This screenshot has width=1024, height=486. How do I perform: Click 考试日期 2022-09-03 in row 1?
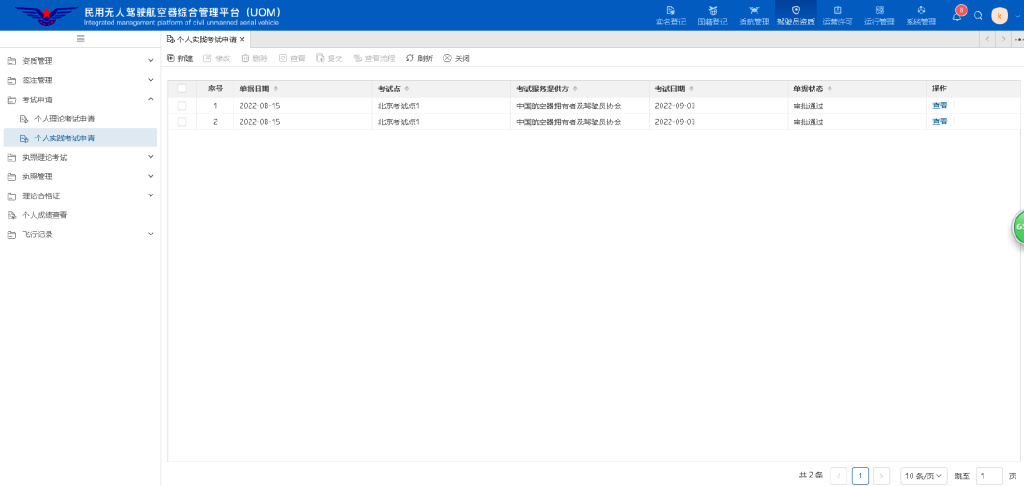[675, 105]
